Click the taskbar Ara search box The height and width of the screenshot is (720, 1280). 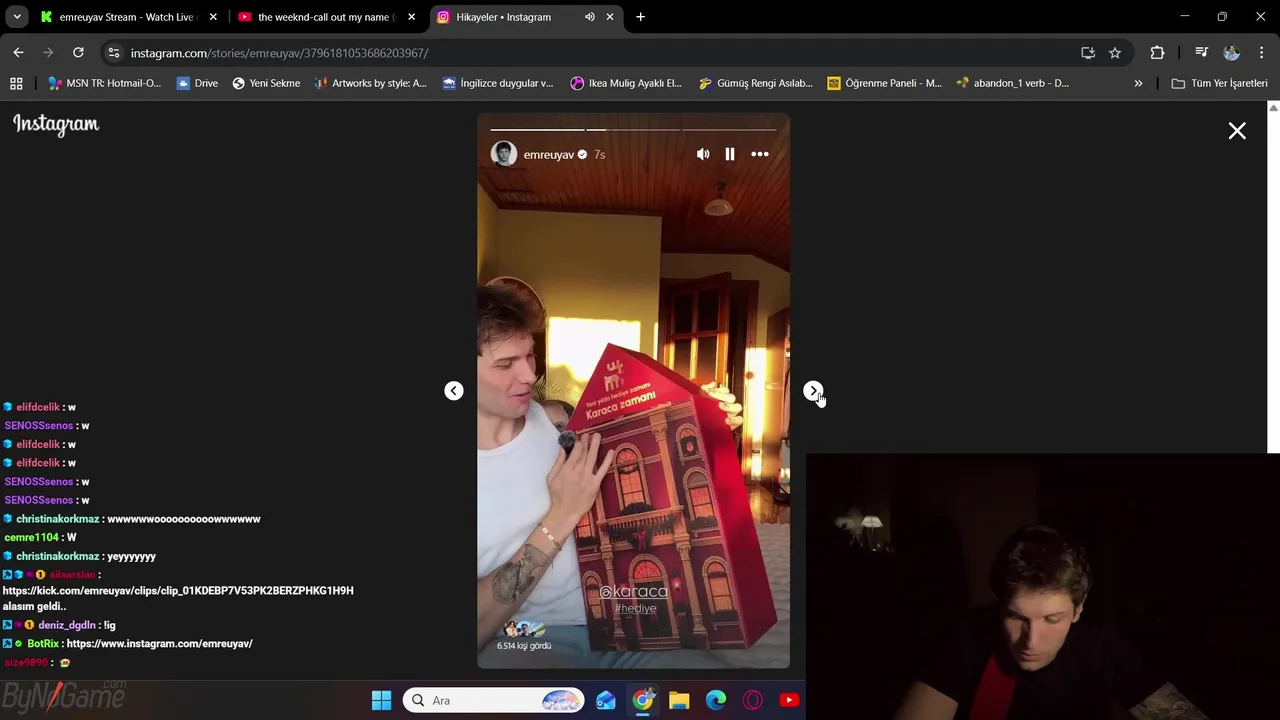[x=494, y=700]
